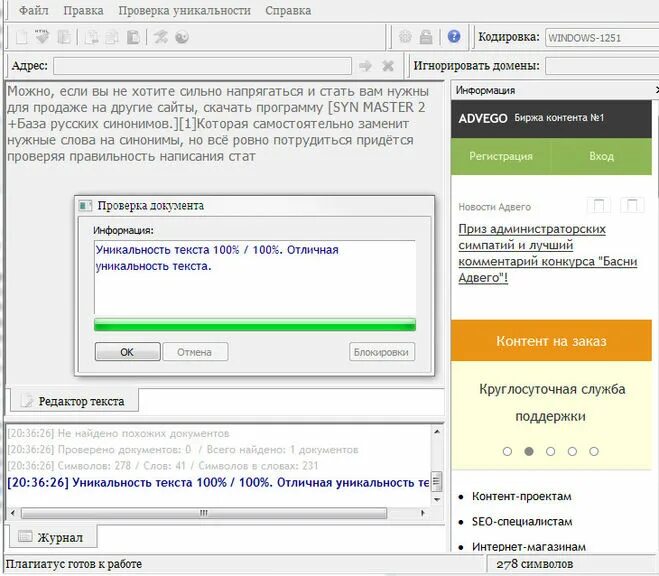Open the Приз администраторских симпатий news link

click(x=548, y=253)
